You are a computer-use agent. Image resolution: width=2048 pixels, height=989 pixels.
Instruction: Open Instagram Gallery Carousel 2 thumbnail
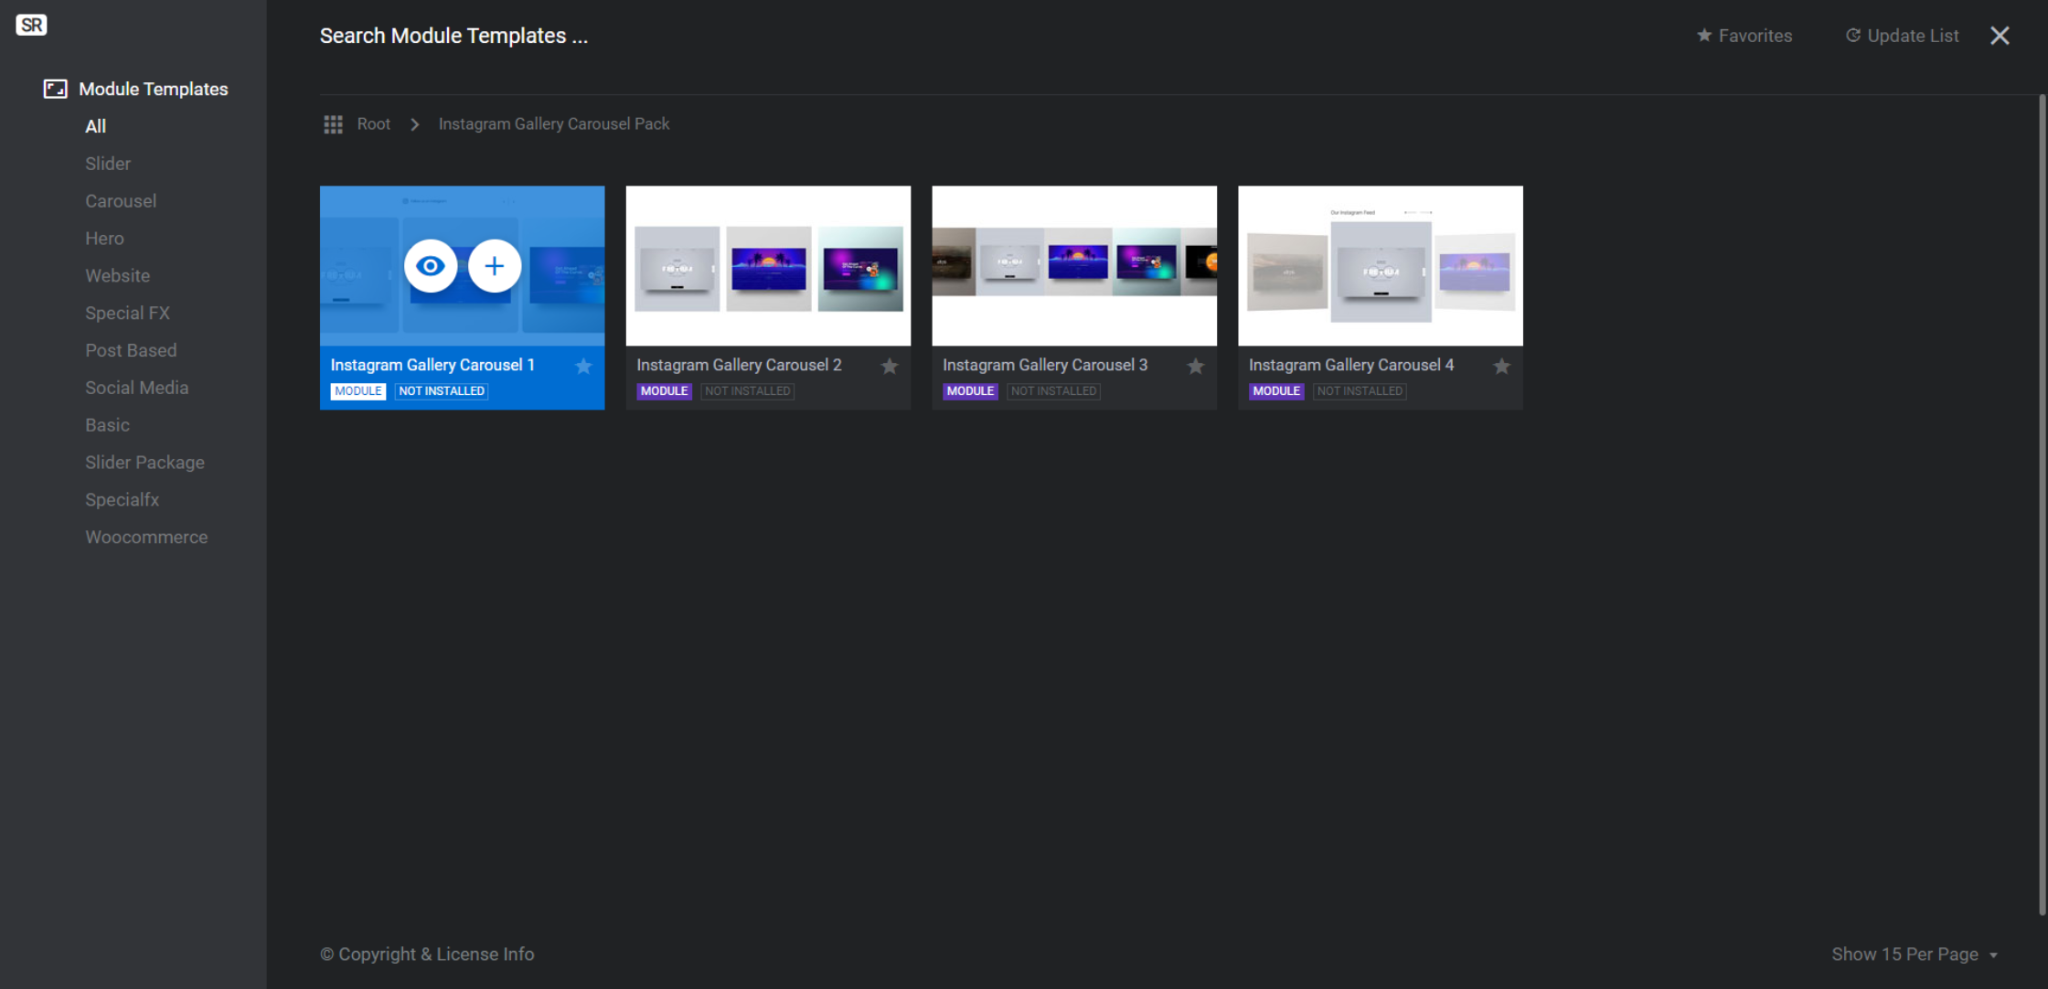click(768, 266)
